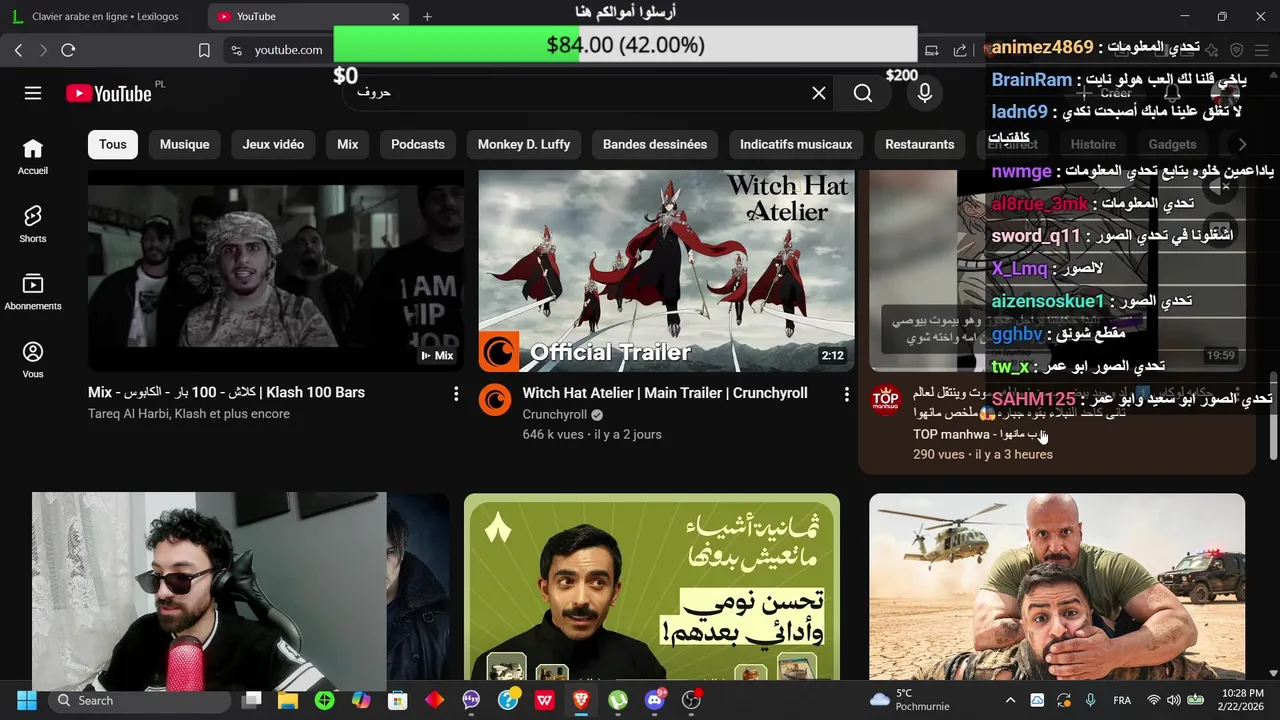The height and width of the screenshot is (720, 1280).
Task: Select the Tous filter chip
Action: click(113, 144)
